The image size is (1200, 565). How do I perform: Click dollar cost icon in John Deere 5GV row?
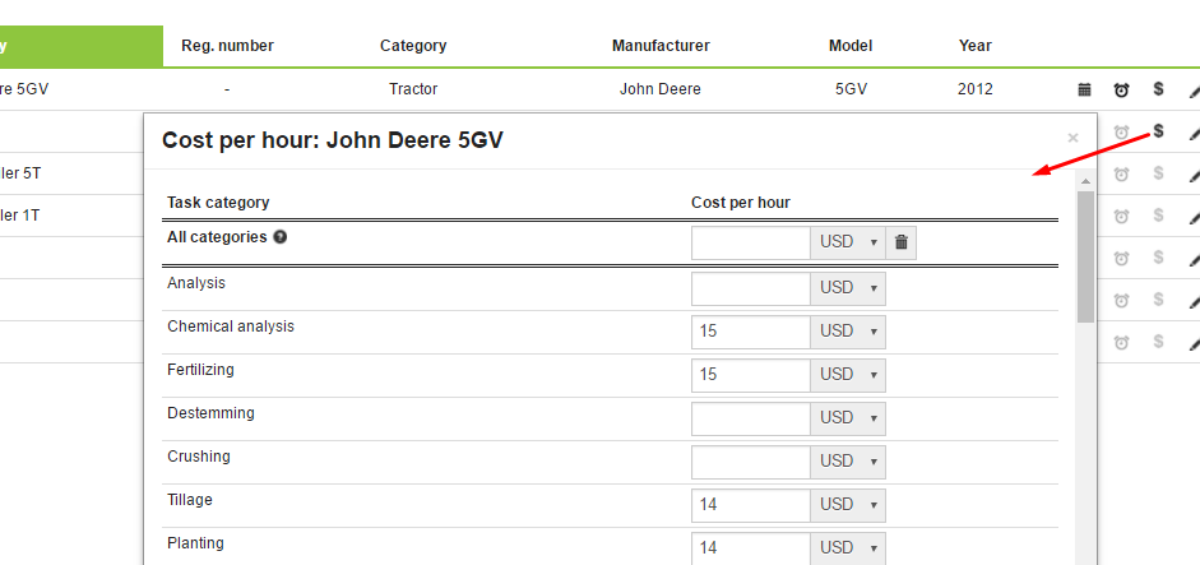point(1158,89)
